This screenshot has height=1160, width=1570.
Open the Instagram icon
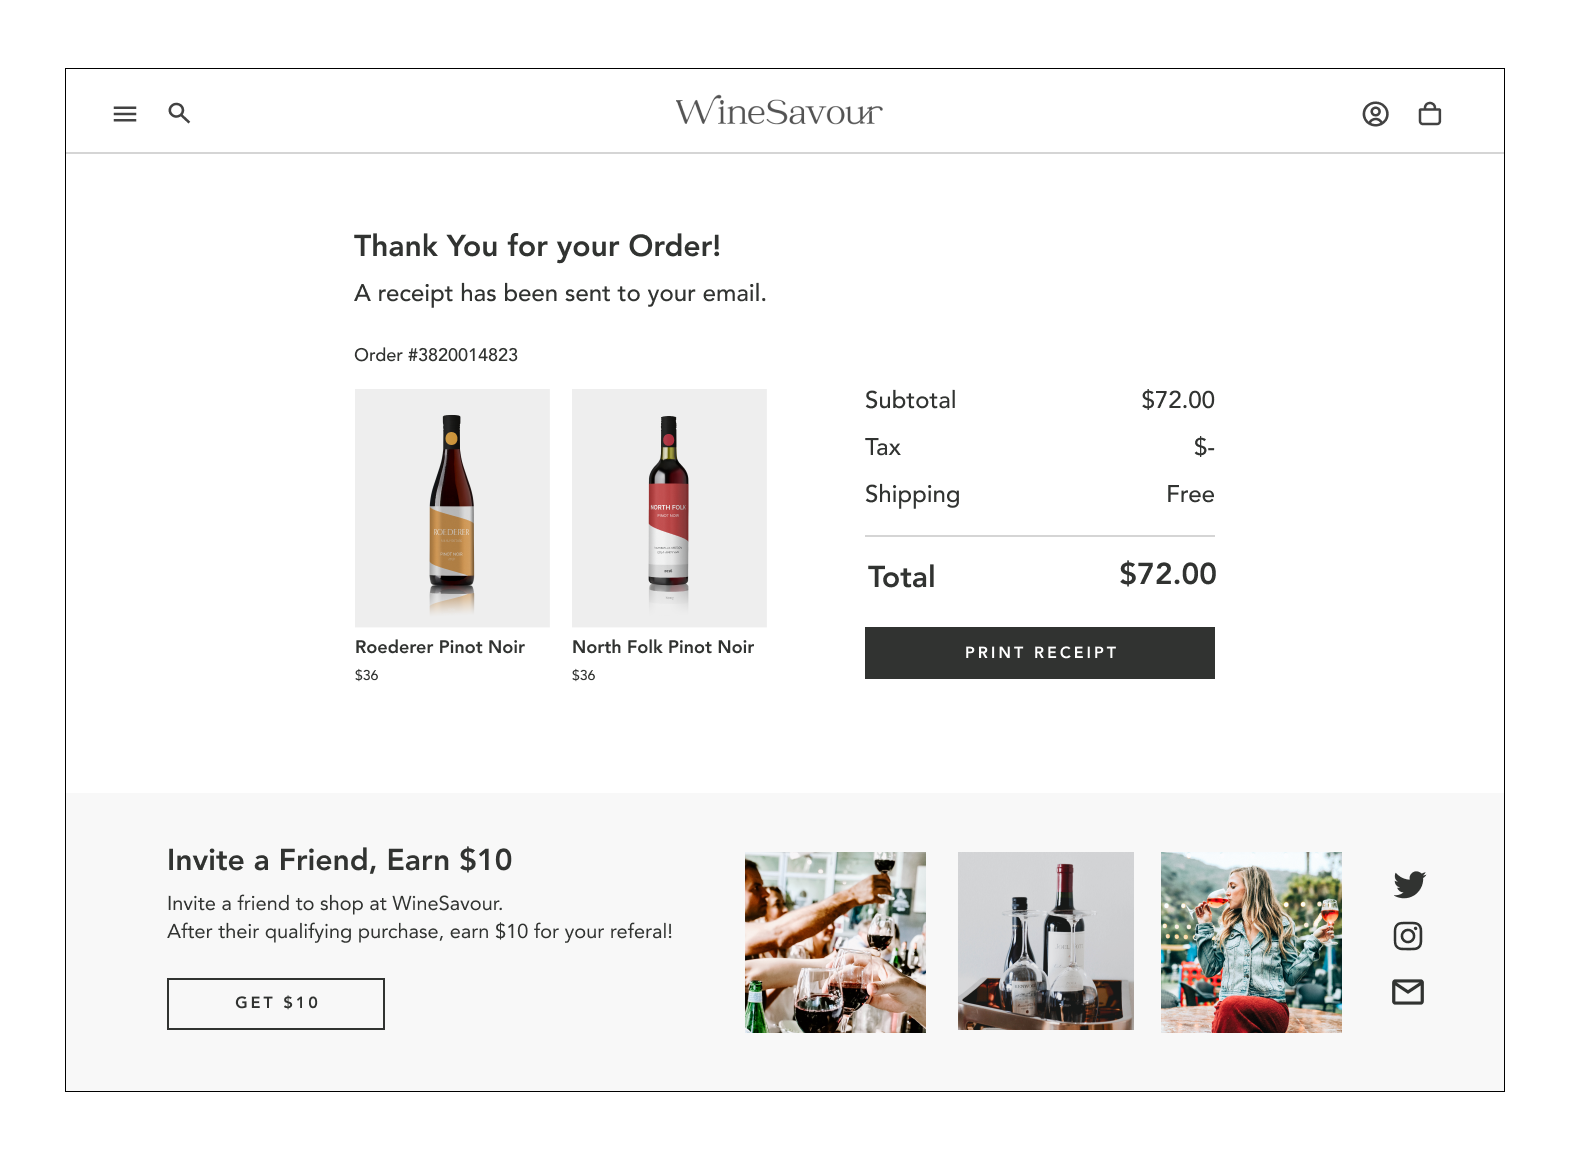pyautogui.click(x=1408, y=936)
